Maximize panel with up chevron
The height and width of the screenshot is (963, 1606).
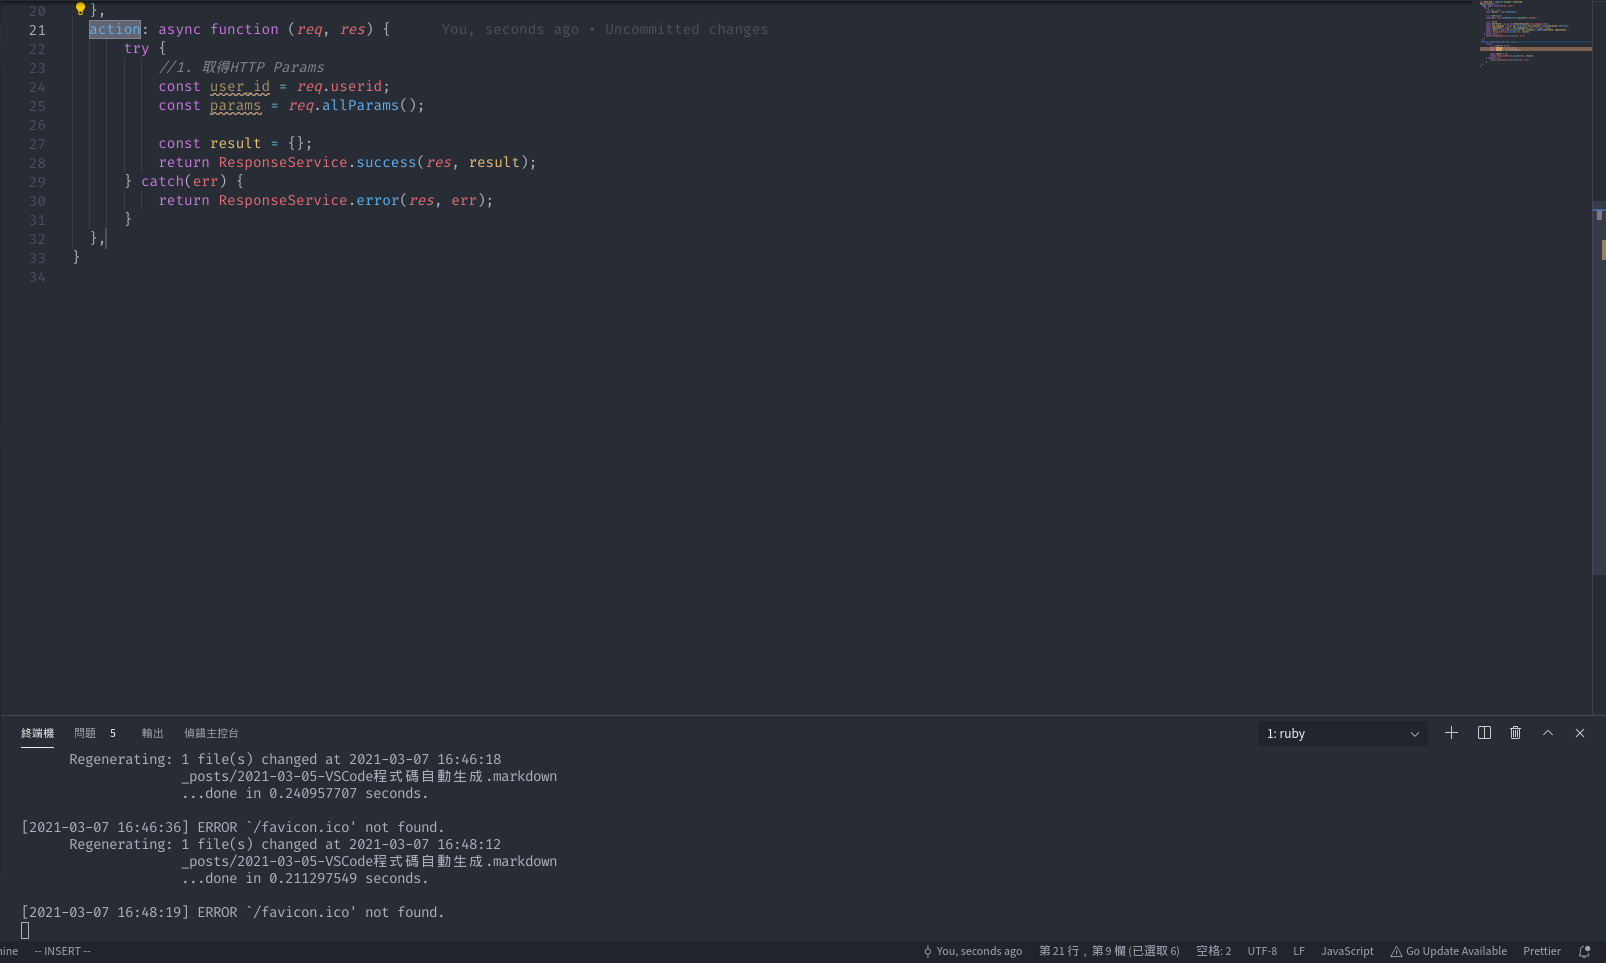tap(1548, 733)
